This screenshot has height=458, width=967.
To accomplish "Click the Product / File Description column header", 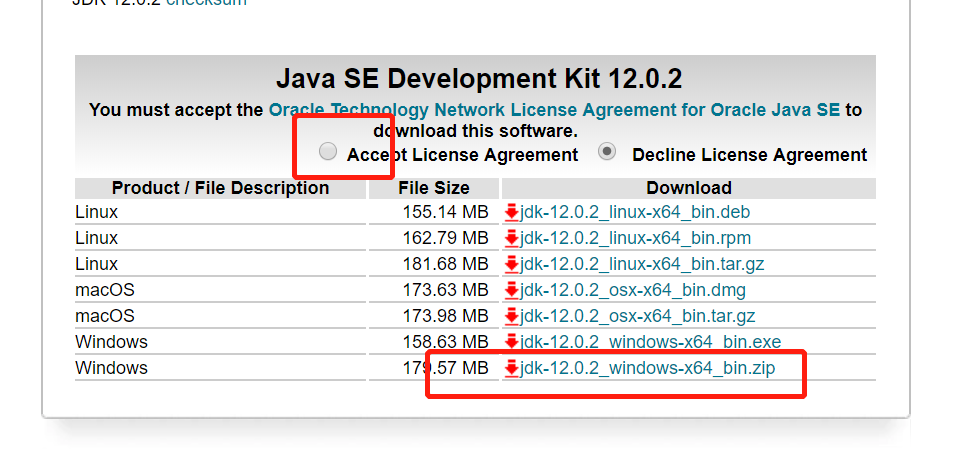I will [220, 188].
